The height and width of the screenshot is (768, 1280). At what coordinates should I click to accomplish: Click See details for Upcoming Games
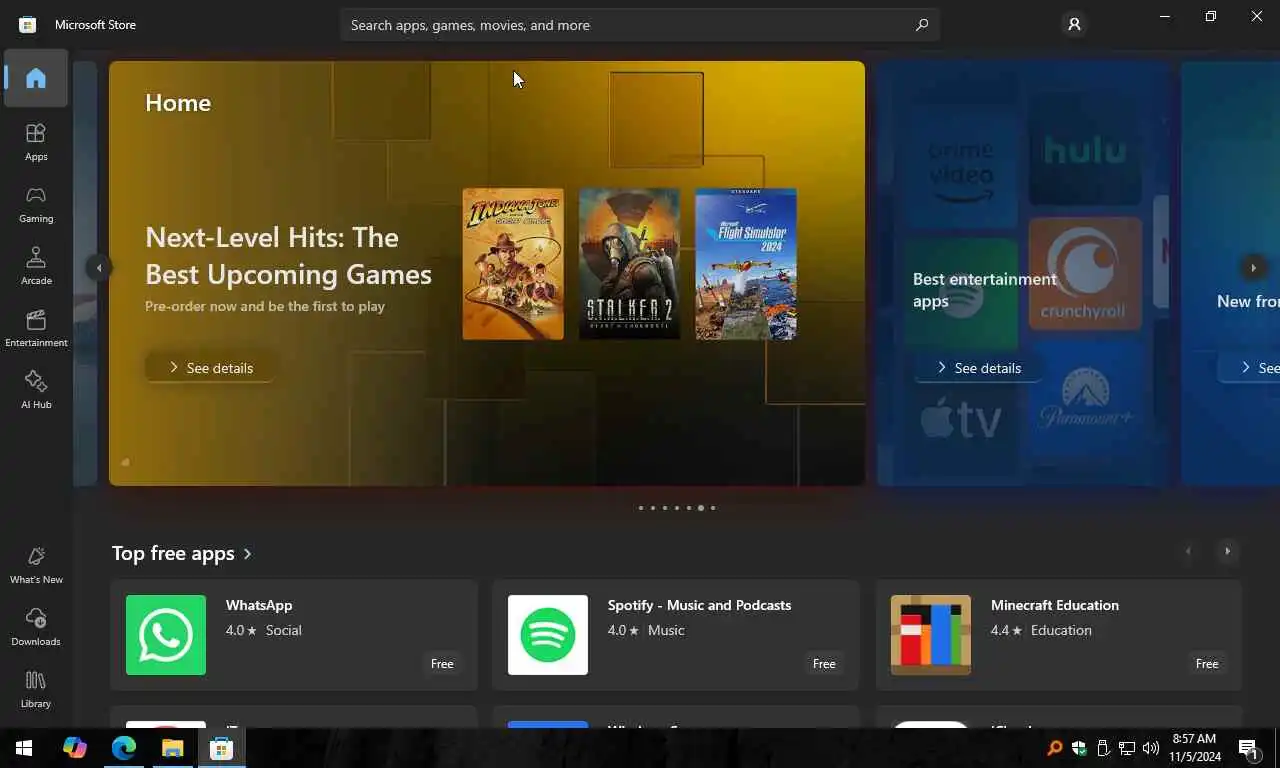tap(210, 368)
